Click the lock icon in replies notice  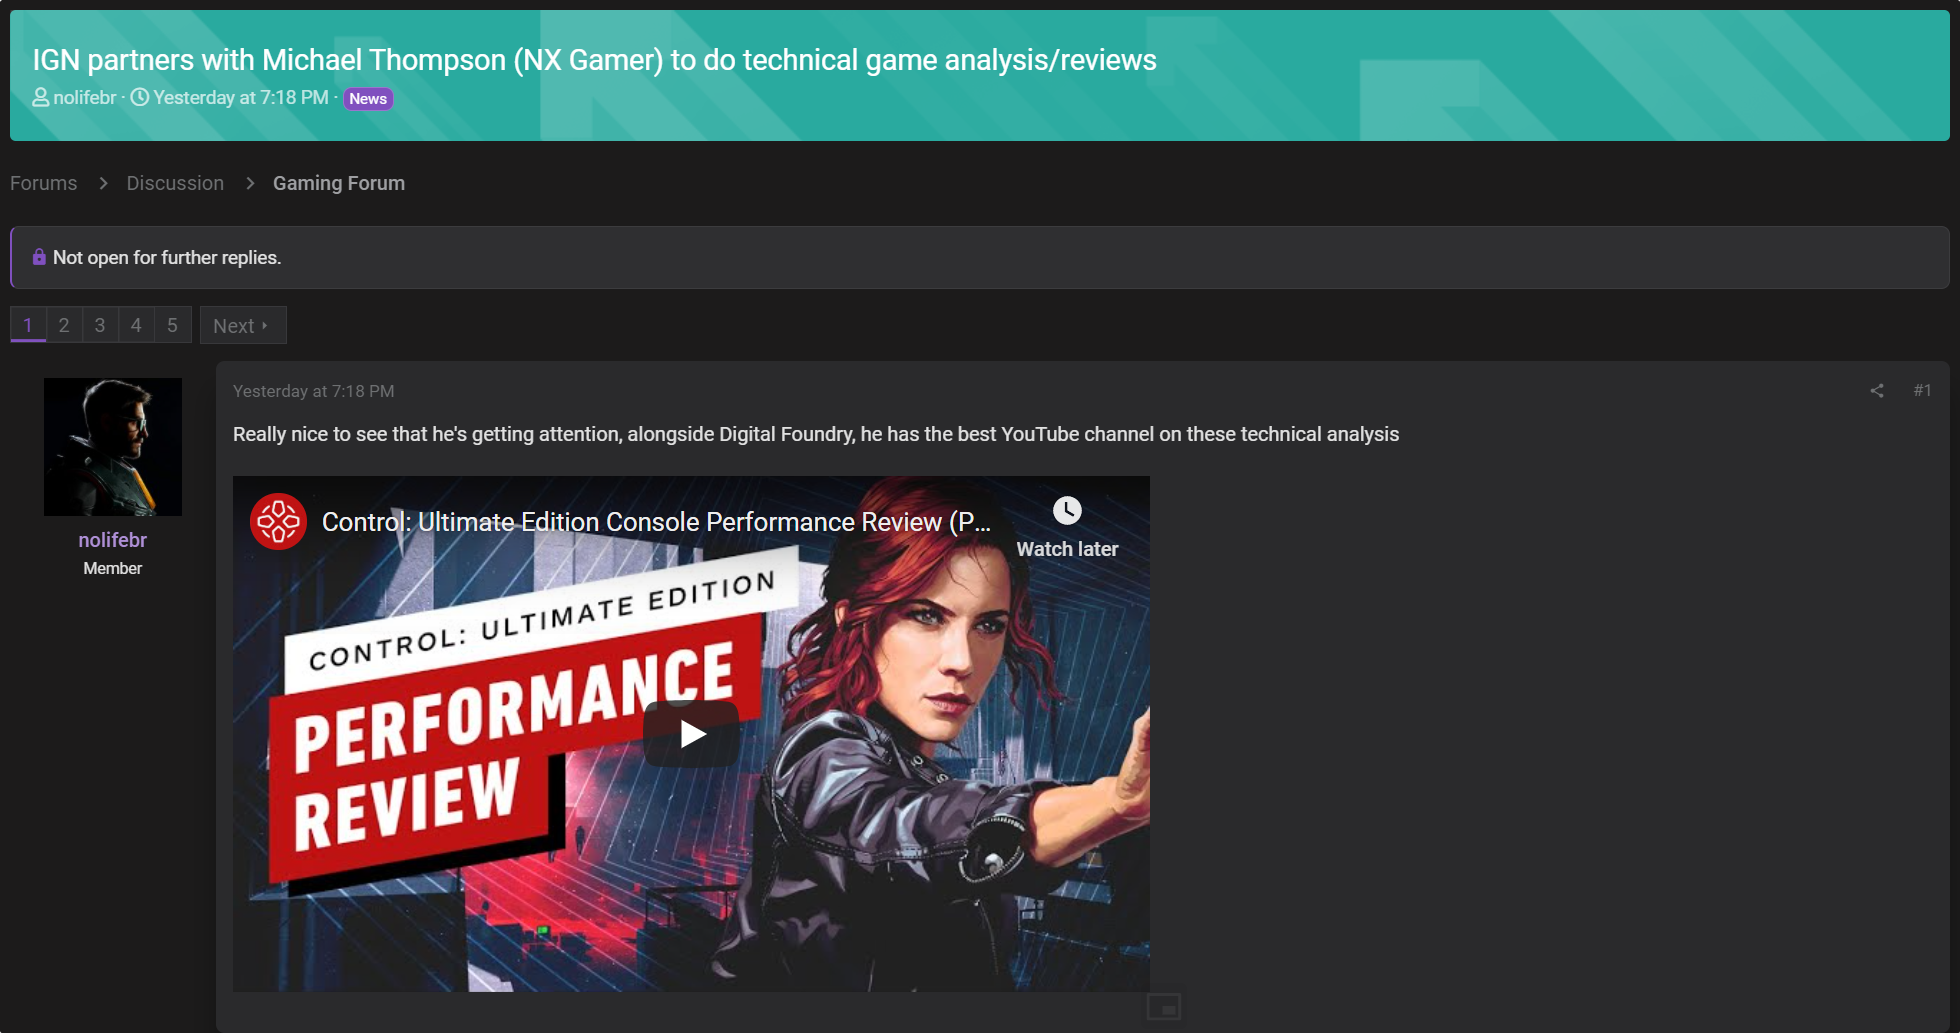point(39,257)
